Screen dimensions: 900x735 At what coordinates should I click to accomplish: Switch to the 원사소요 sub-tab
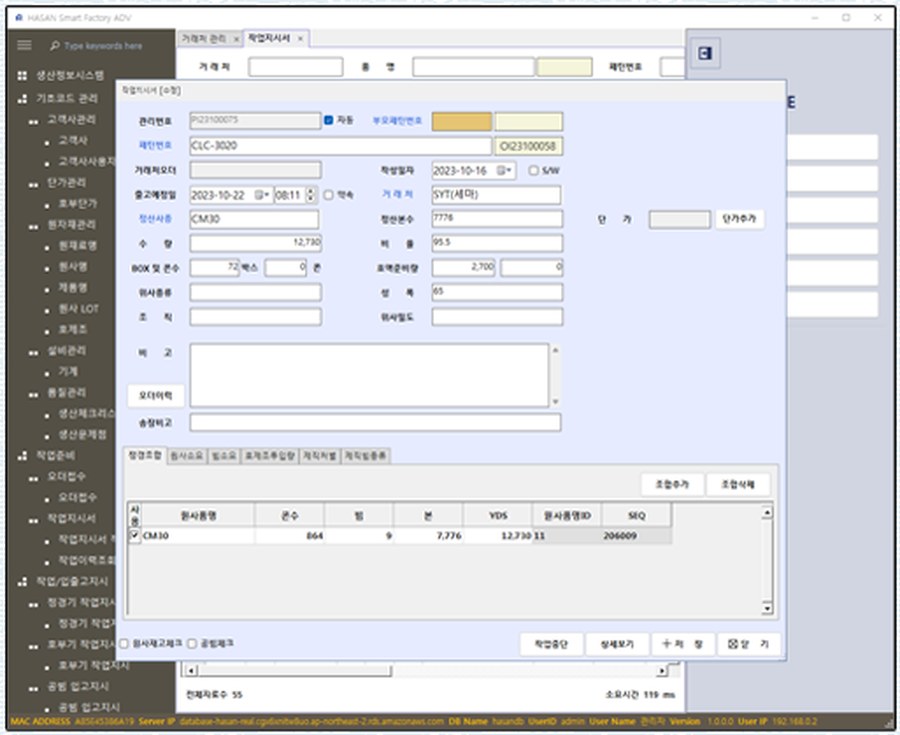[186, 456]
